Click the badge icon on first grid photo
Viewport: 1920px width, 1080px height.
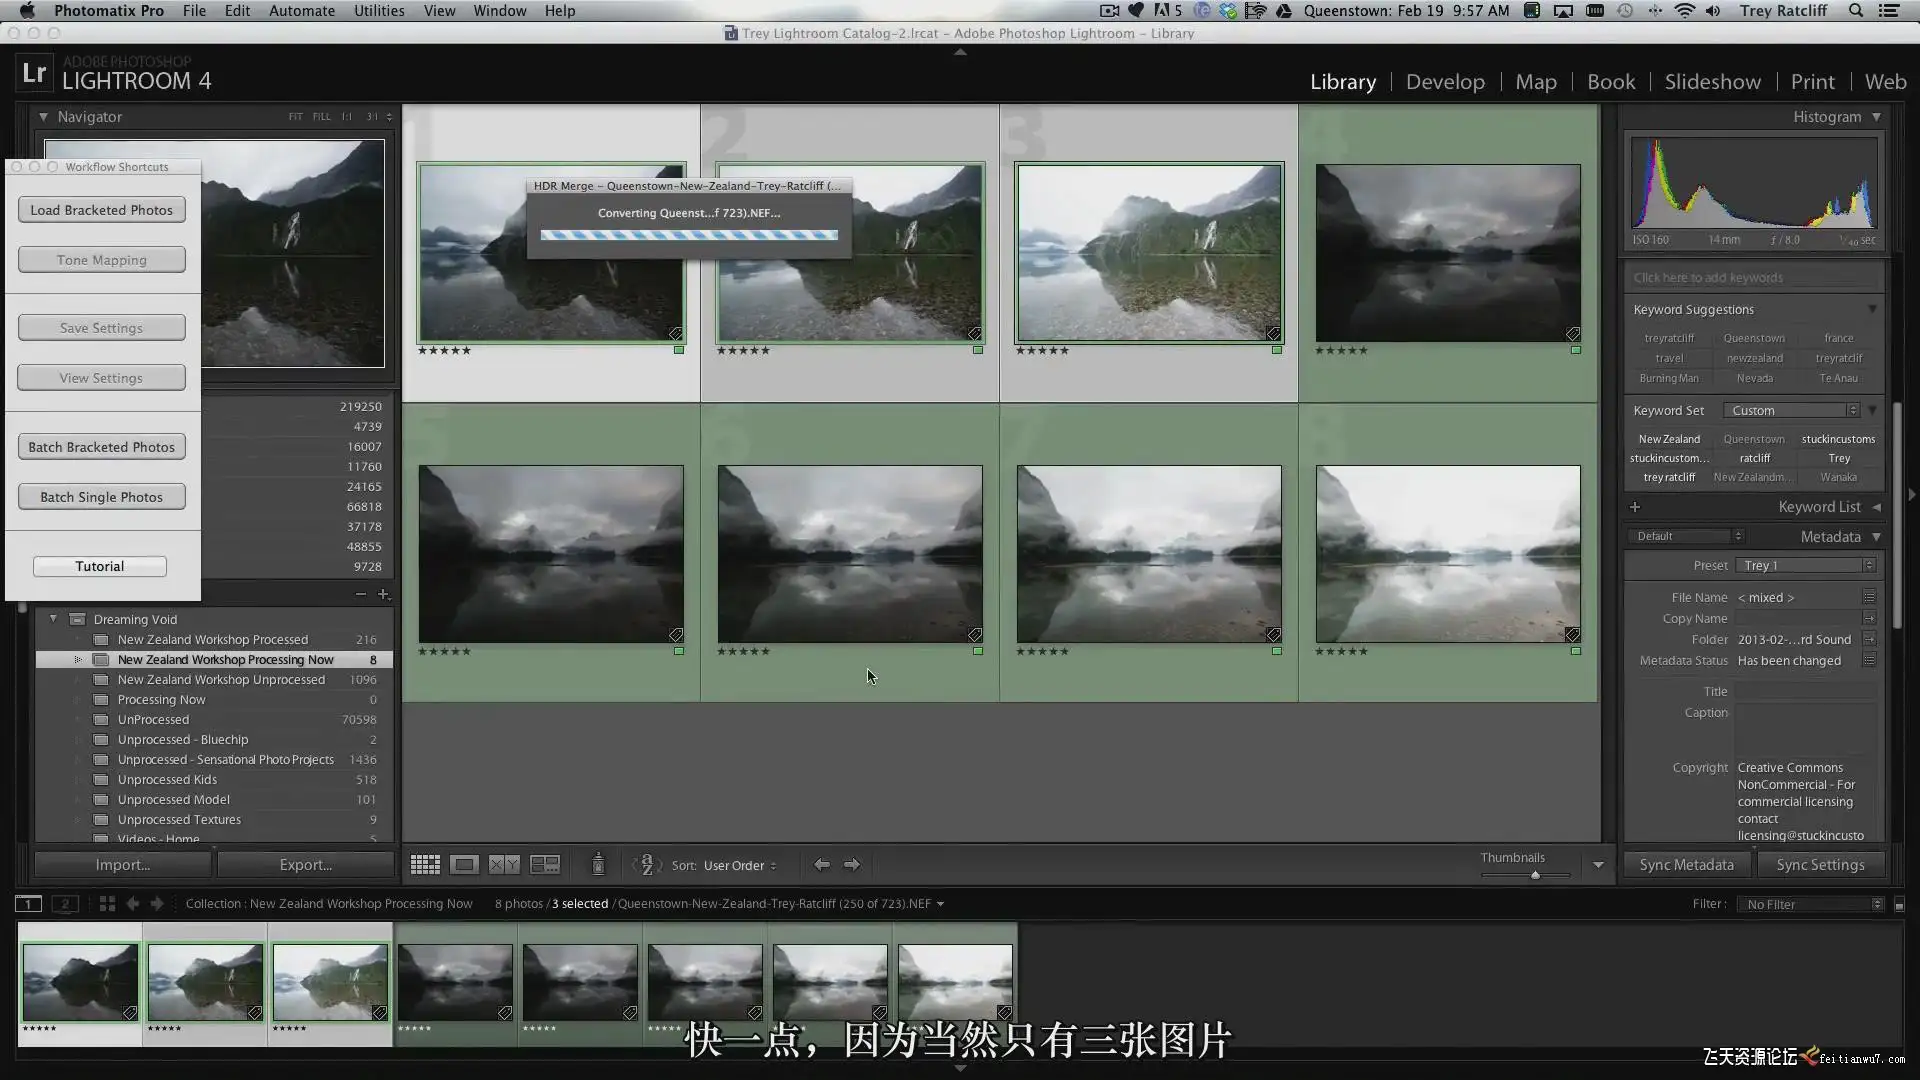pos(676,334)
